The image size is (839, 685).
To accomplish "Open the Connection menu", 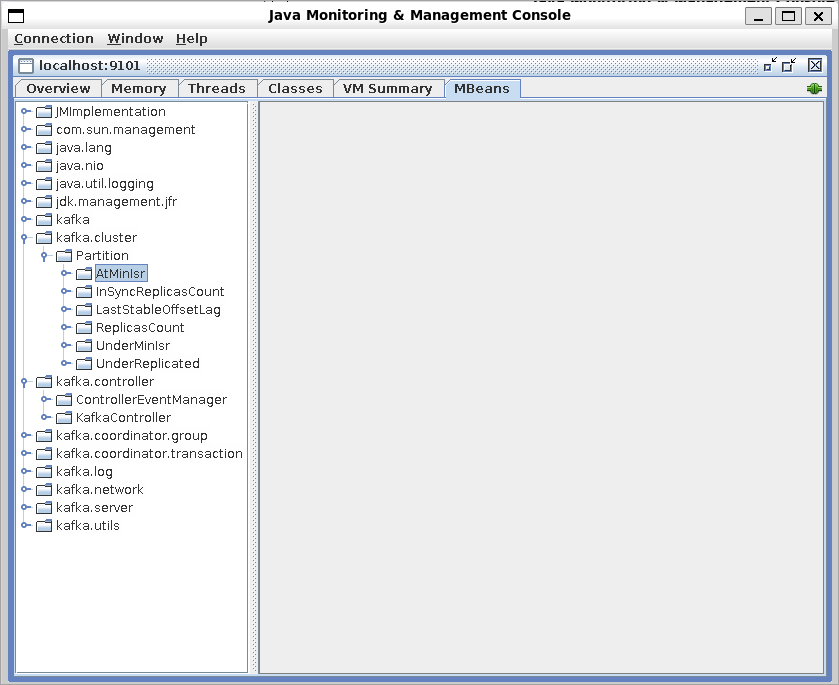I will coord(54,39).
